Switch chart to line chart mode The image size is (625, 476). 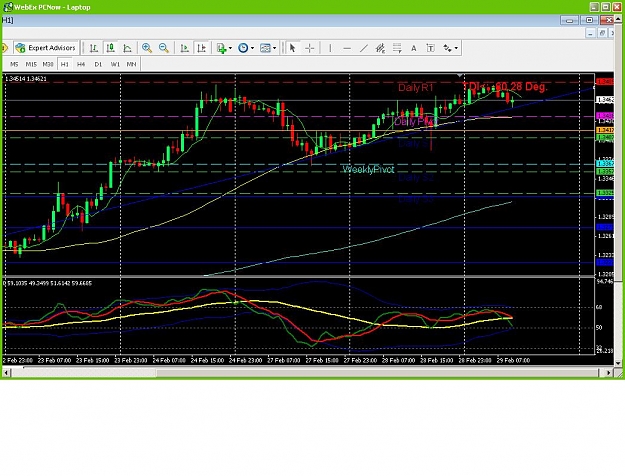pos(127,48)
